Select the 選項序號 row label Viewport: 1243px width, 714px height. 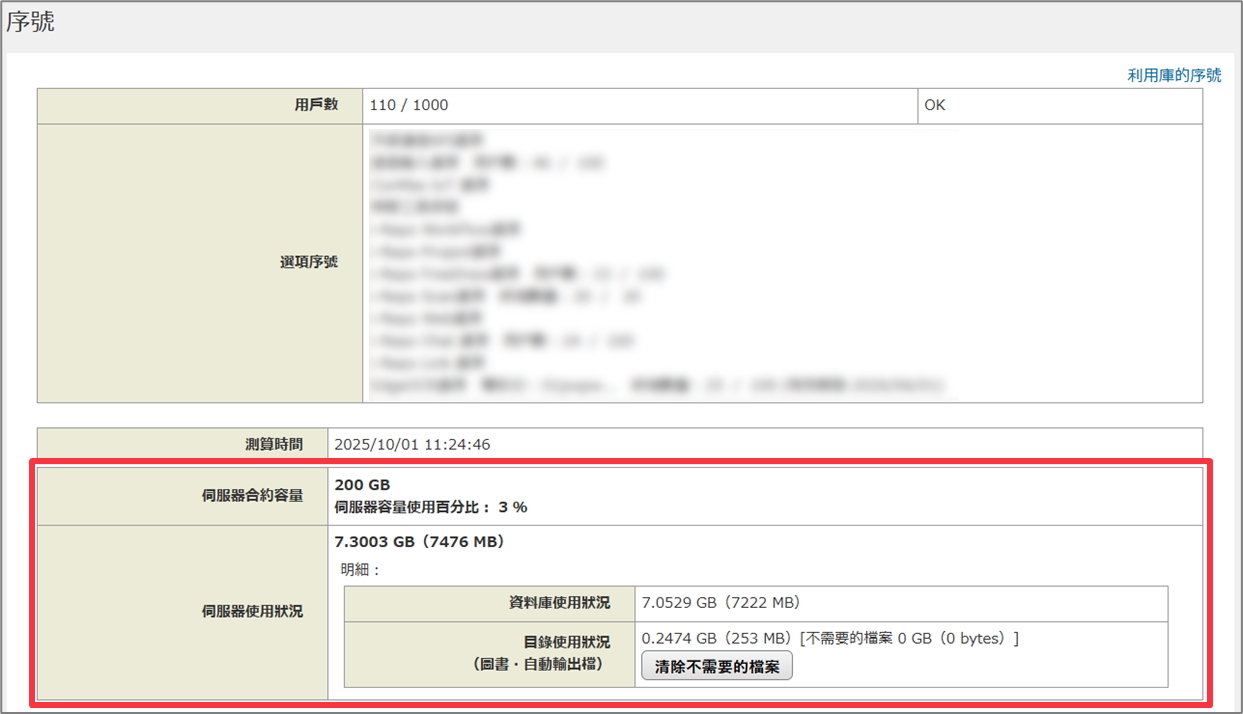tap(308, 262)
